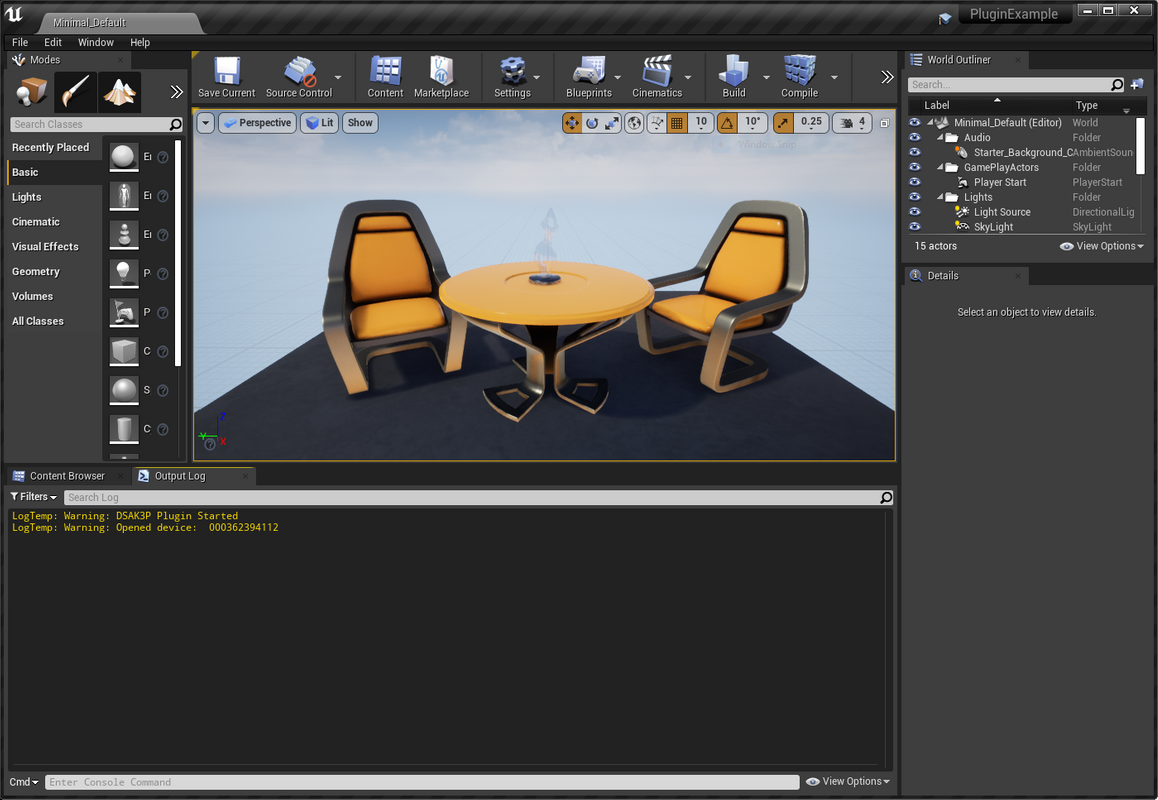
Task: Toggle scale snapping in the viewport
Action: point(783,123)
